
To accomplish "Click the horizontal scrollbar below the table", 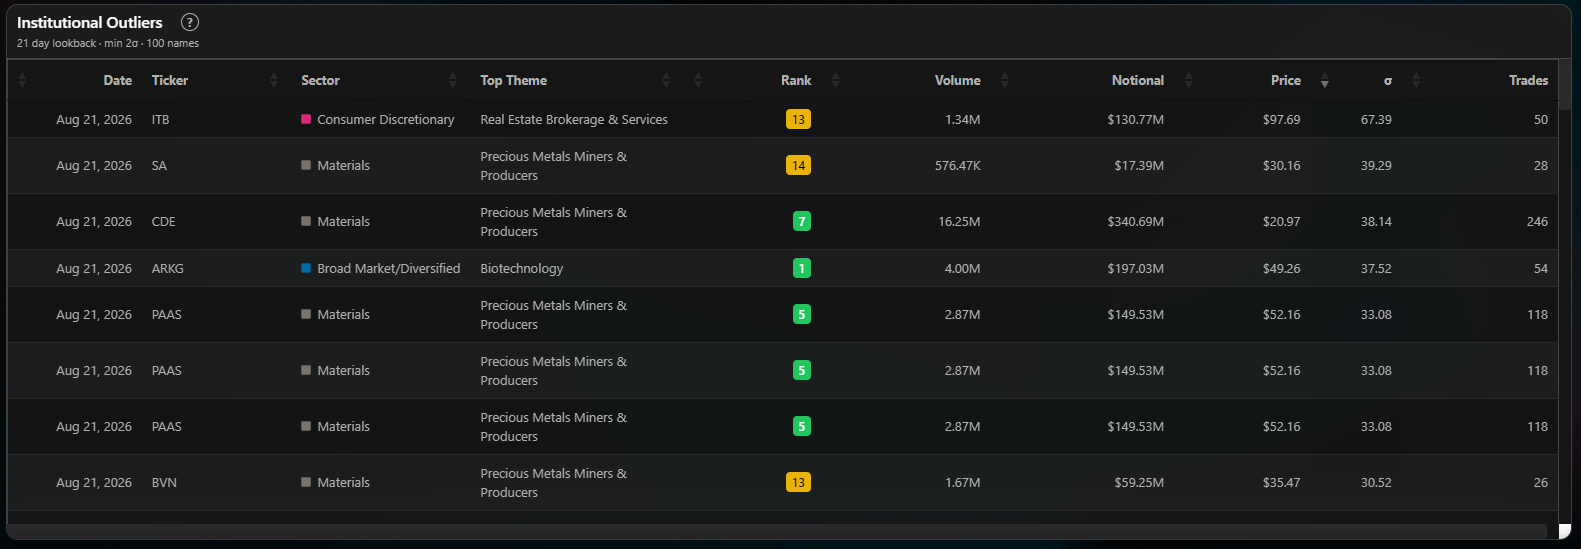I will point(777,531).
